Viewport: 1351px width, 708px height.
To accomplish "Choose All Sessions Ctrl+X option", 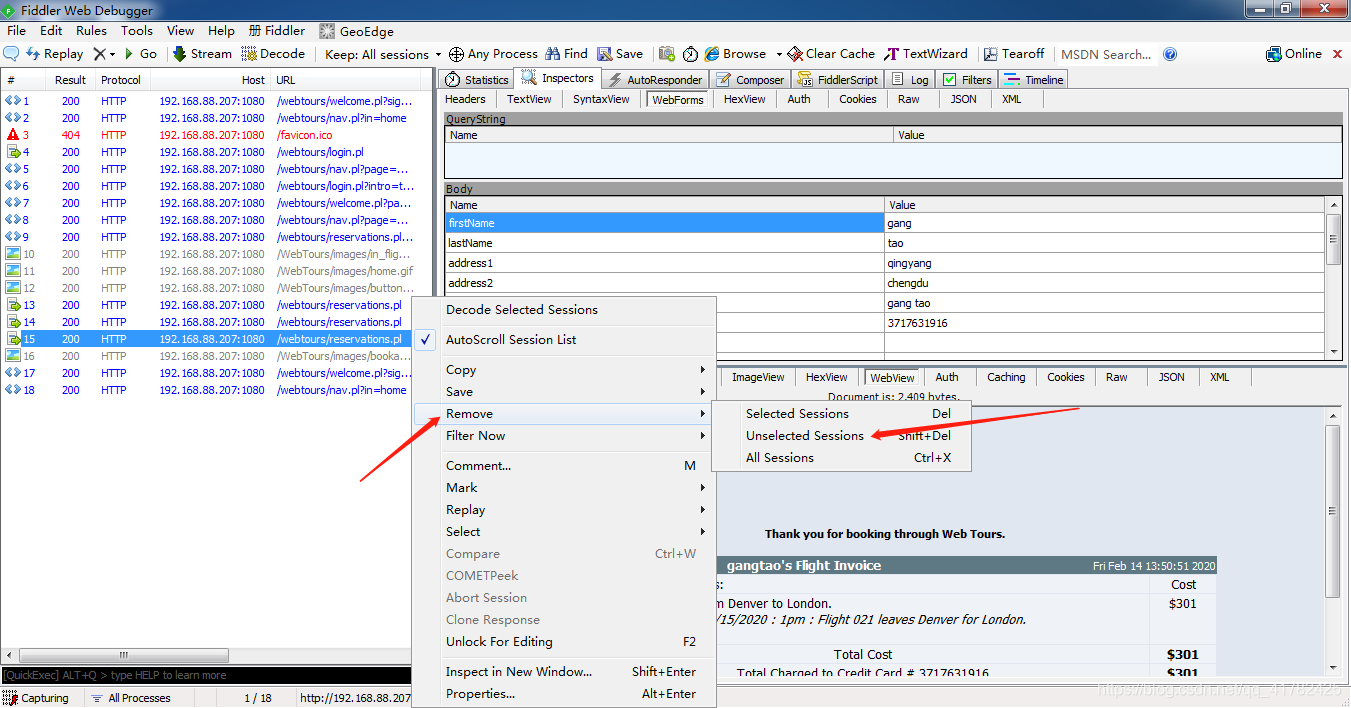I will point(841,458).
